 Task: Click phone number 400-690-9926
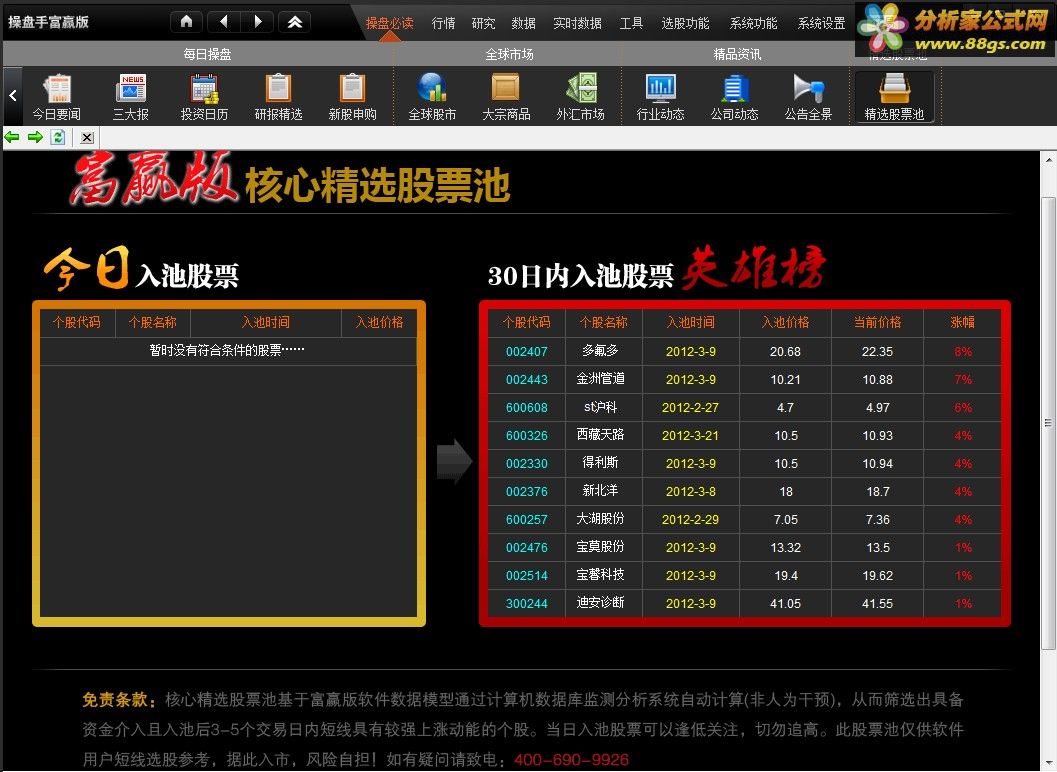[x=571, y=760]
